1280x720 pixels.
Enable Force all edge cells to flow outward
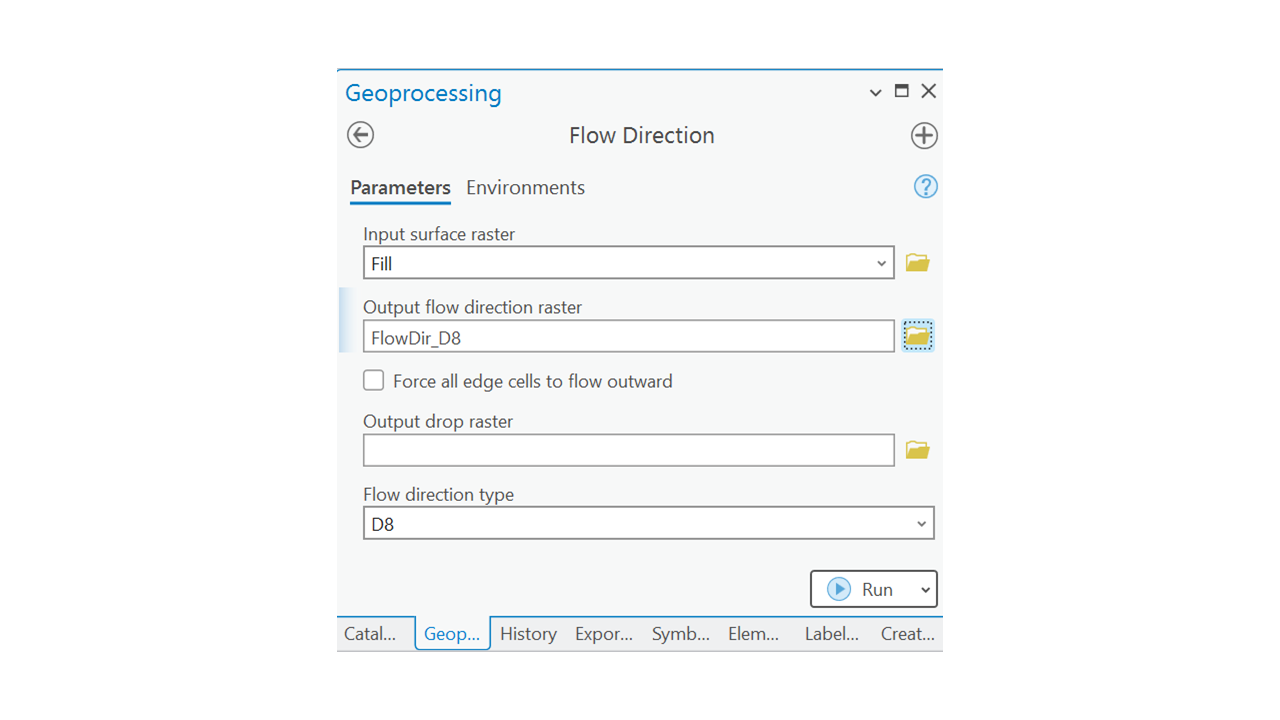coord(374,381)
